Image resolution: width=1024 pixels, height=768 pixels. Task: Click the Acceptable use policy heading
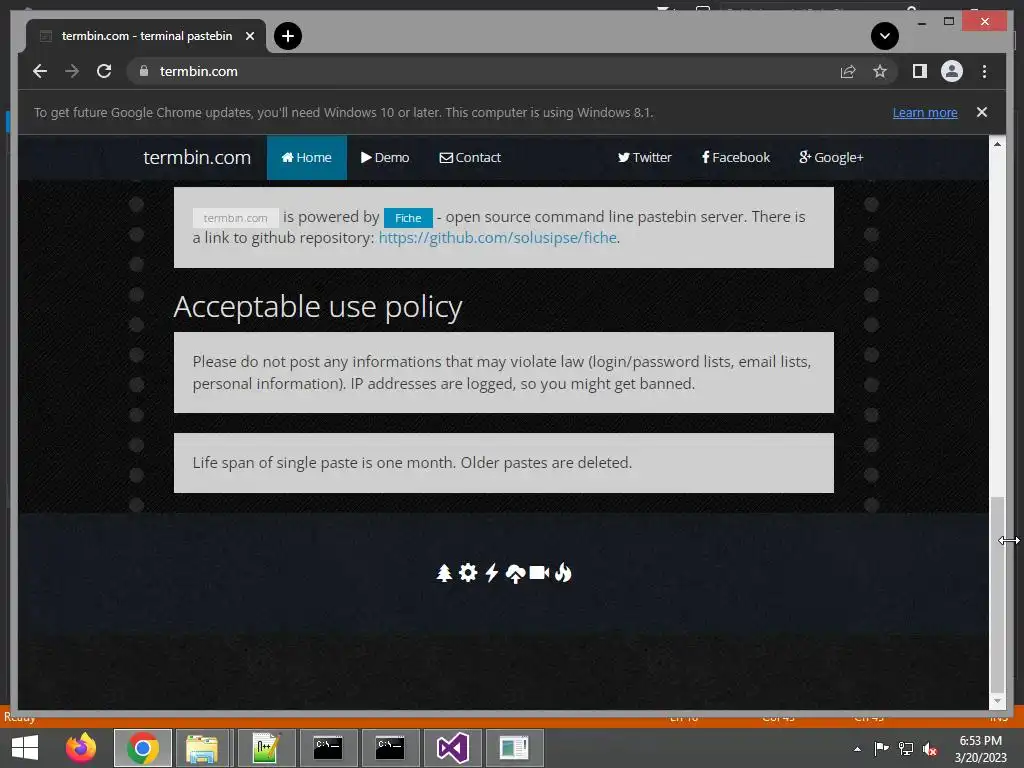pyautogui.click(x=317, y=307)
